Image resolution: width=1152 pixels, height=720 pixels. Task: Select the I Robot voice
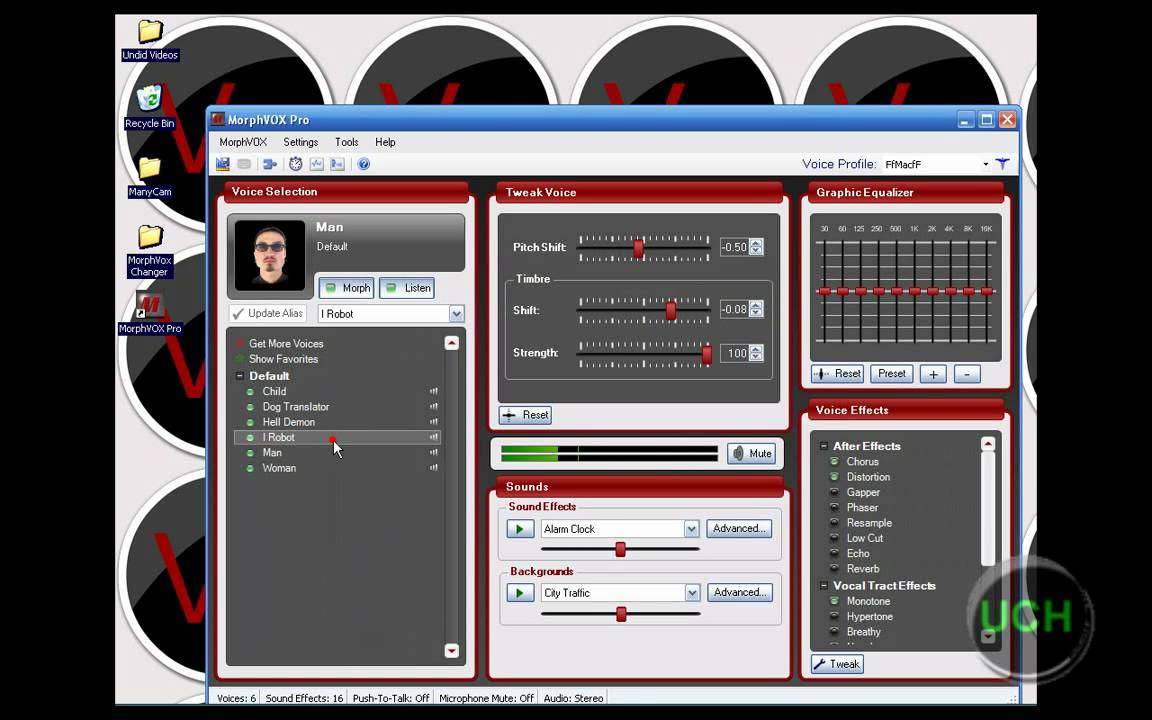point(337,437)
